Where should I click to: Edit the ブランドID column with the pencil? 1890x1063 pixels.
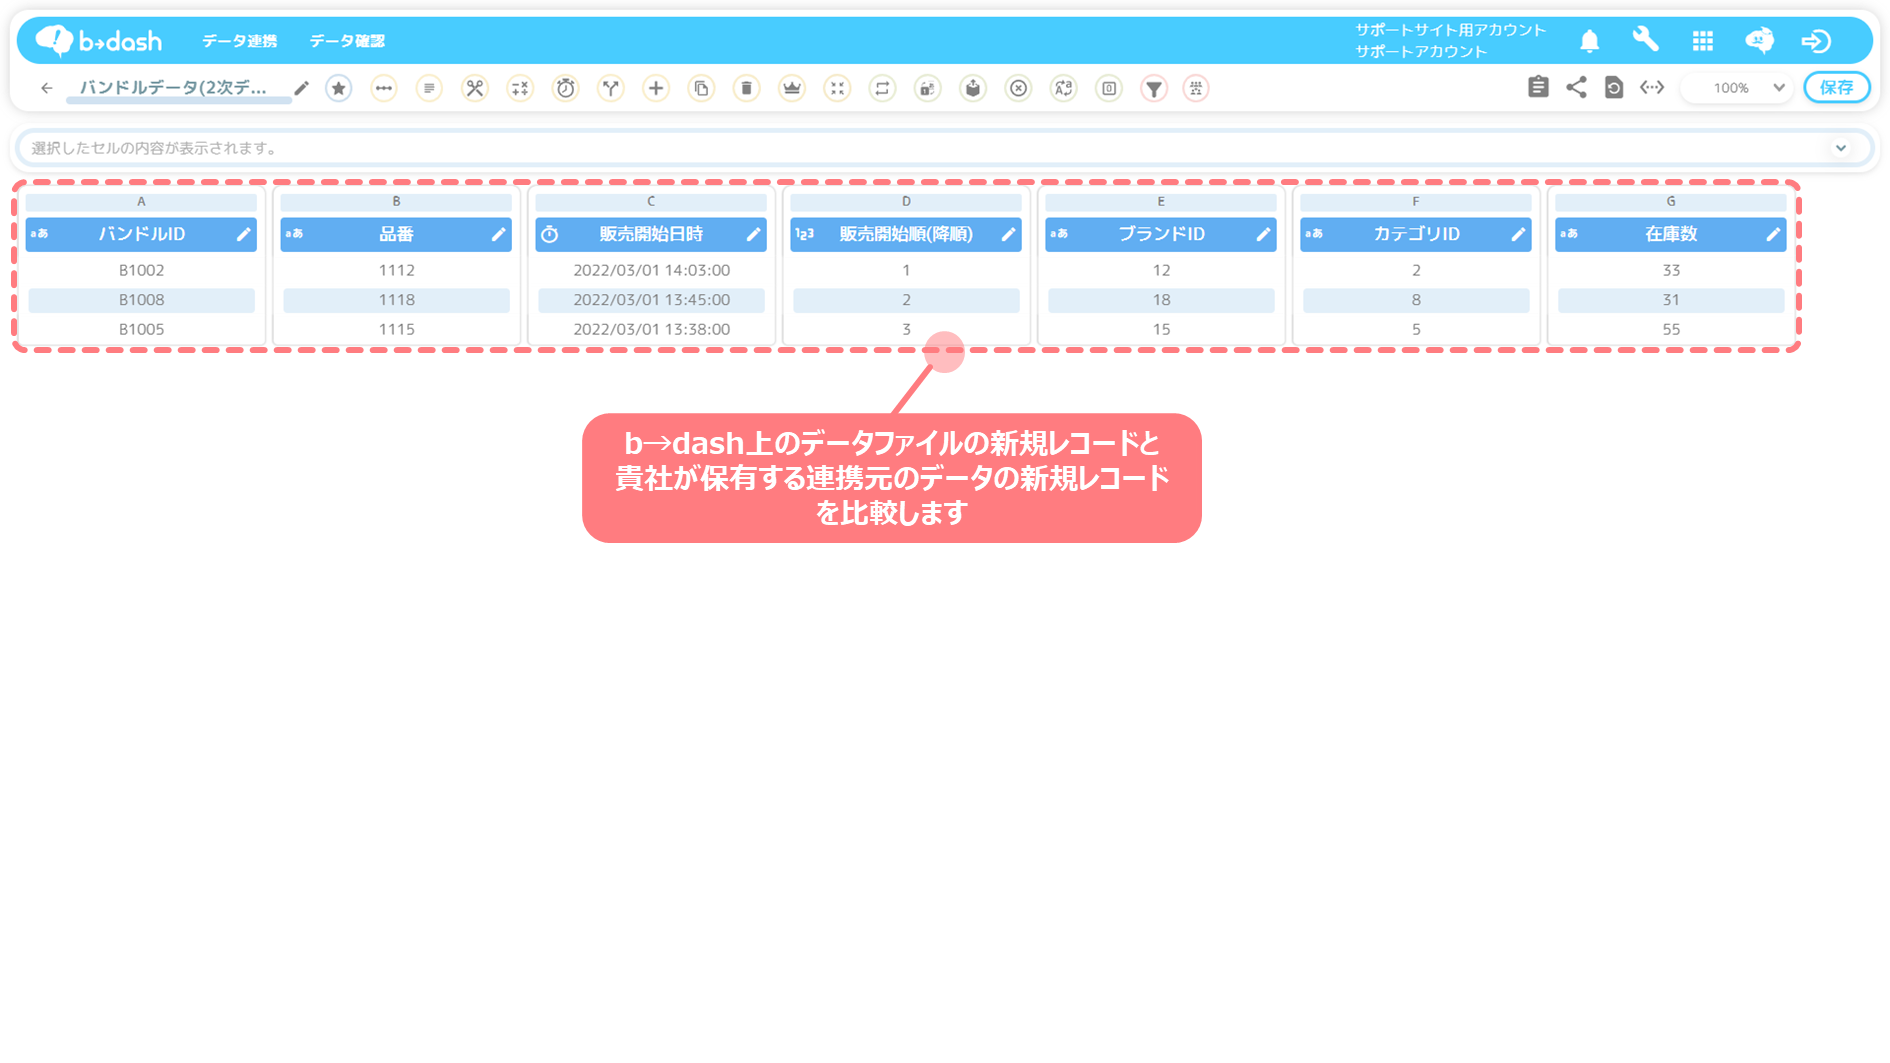click(1263, 234)
